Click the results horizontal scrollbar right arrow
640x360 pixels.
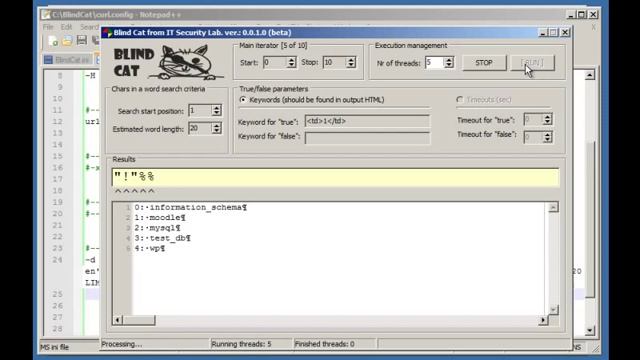tap(543, 320)
